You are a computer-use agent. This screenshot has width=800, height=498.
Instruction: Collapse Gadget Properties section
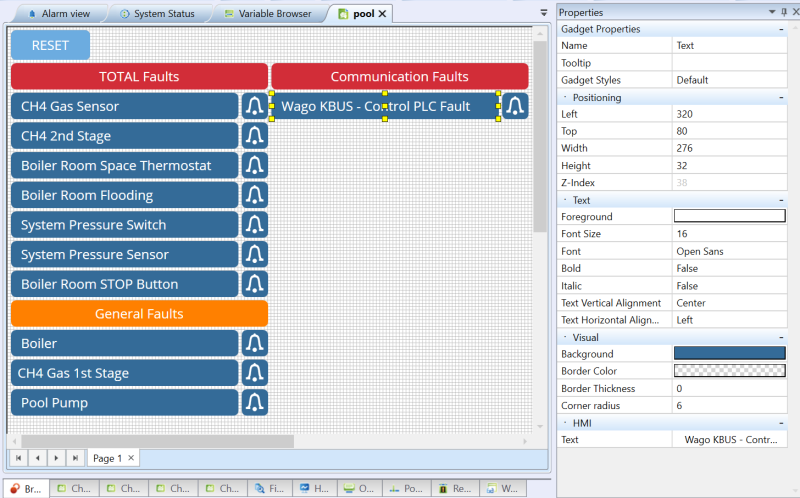point(781,30)
